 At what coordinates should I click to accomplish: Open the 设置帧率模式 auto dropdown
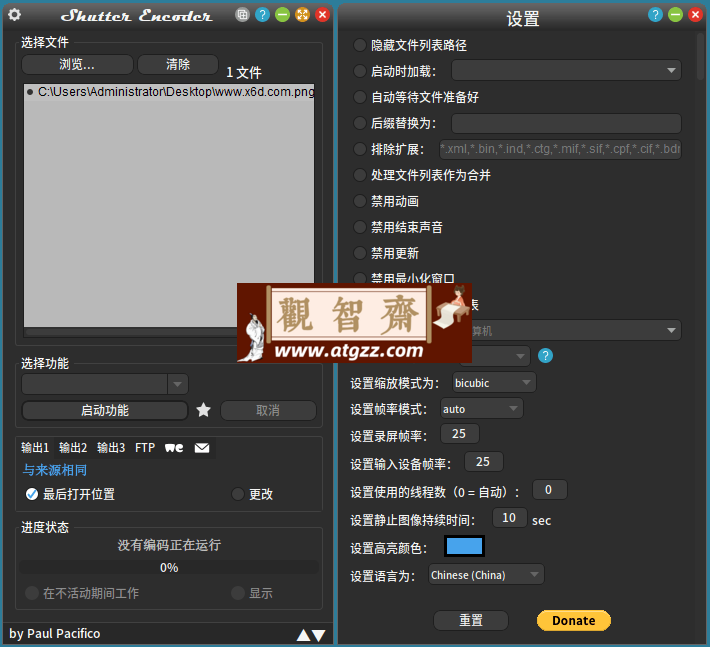(482, 409)
